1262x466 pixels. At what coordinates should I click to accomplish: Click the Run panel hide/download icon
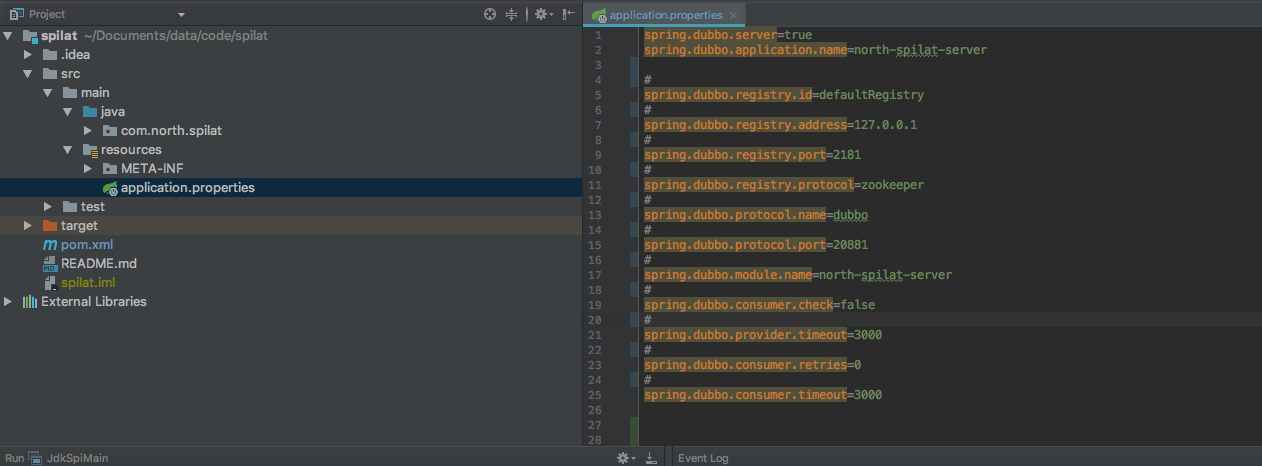tap(651, 458)
